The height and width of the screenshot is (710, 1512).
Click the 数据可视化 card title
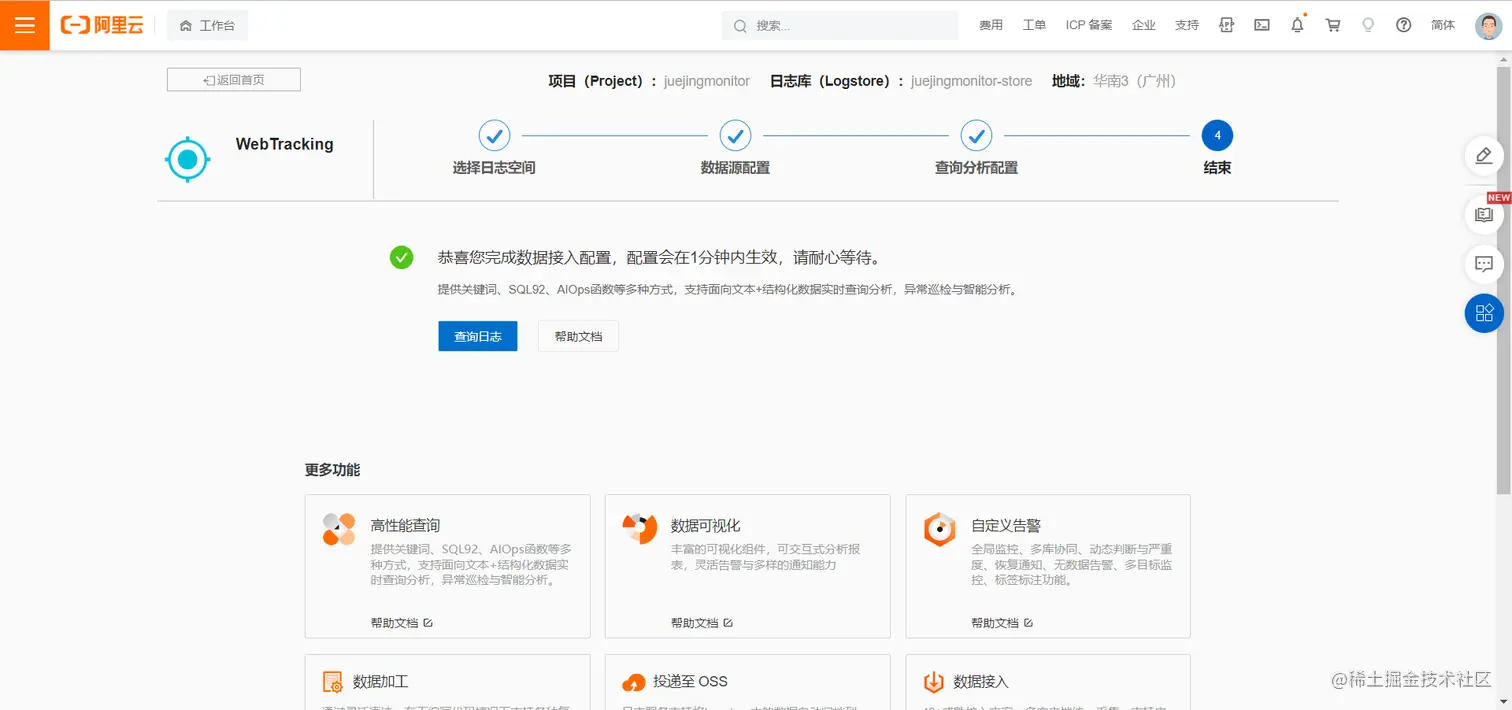(706, 525)
